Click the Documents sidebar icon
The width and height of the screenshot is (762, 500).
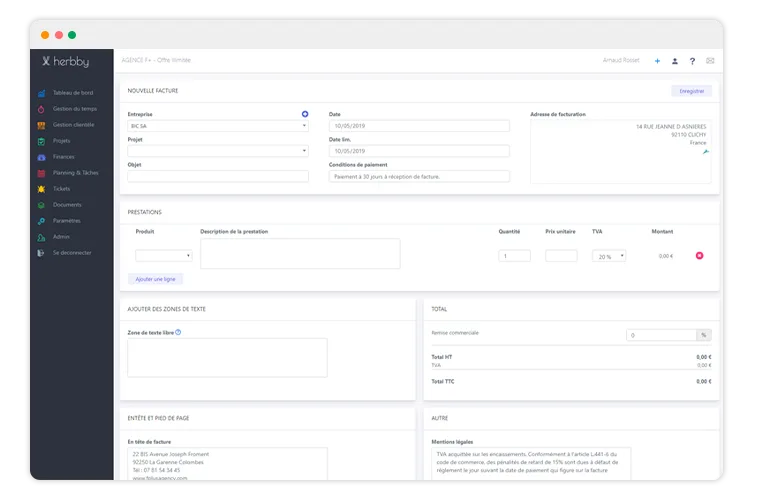(41, 205)
